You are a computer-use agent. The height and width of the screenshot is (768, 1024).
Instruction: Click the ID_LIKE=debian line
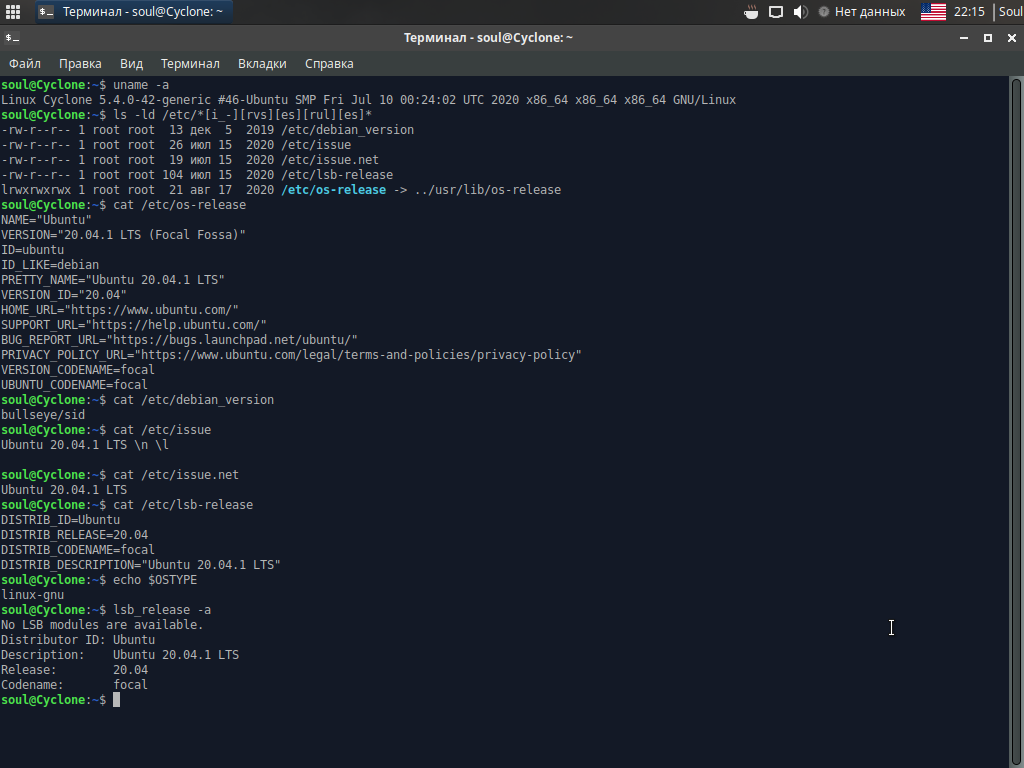pyautogui.click(x=50, y=265)
